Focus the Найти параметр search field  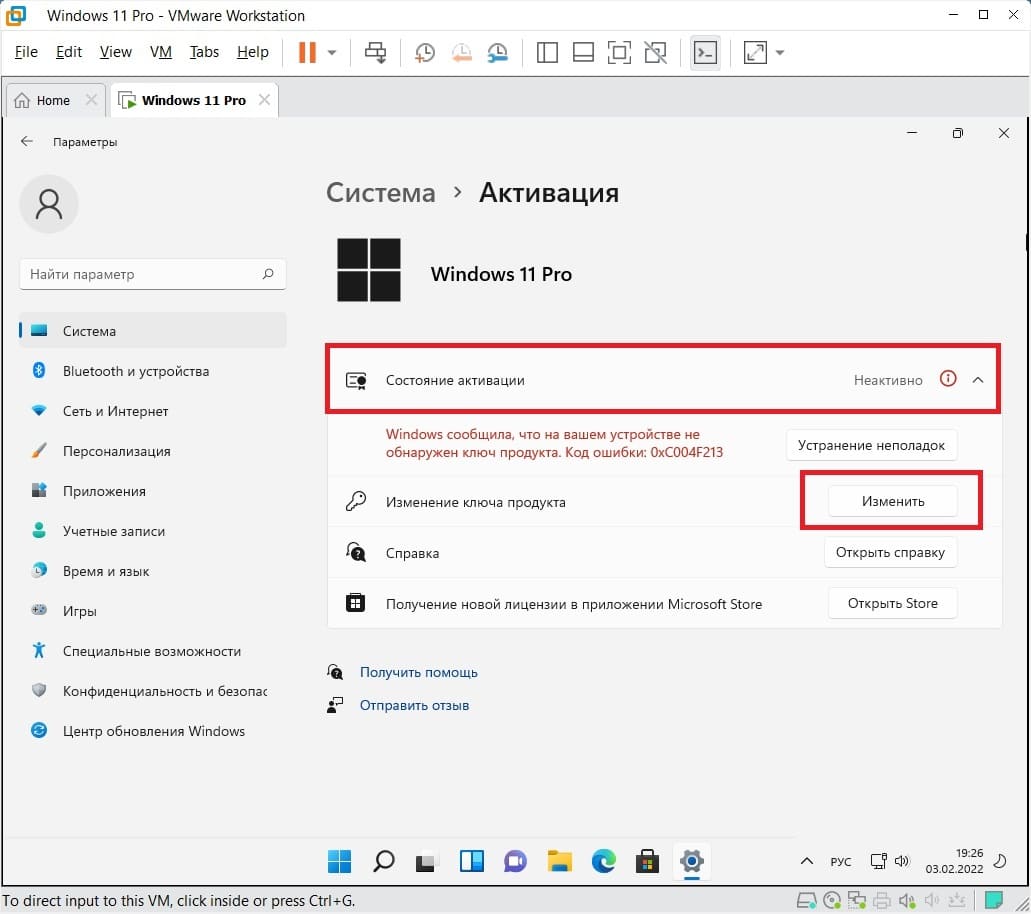(153, 274)
